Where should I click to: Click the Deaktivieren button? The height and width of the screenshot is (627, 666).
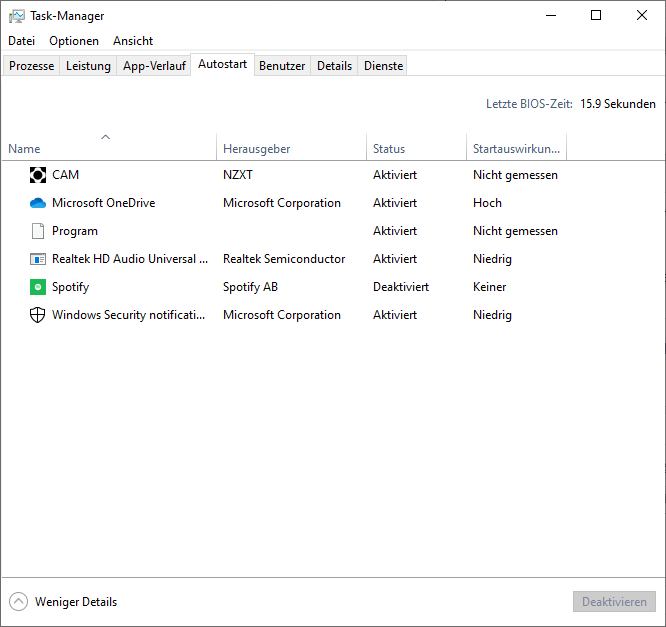614,602
